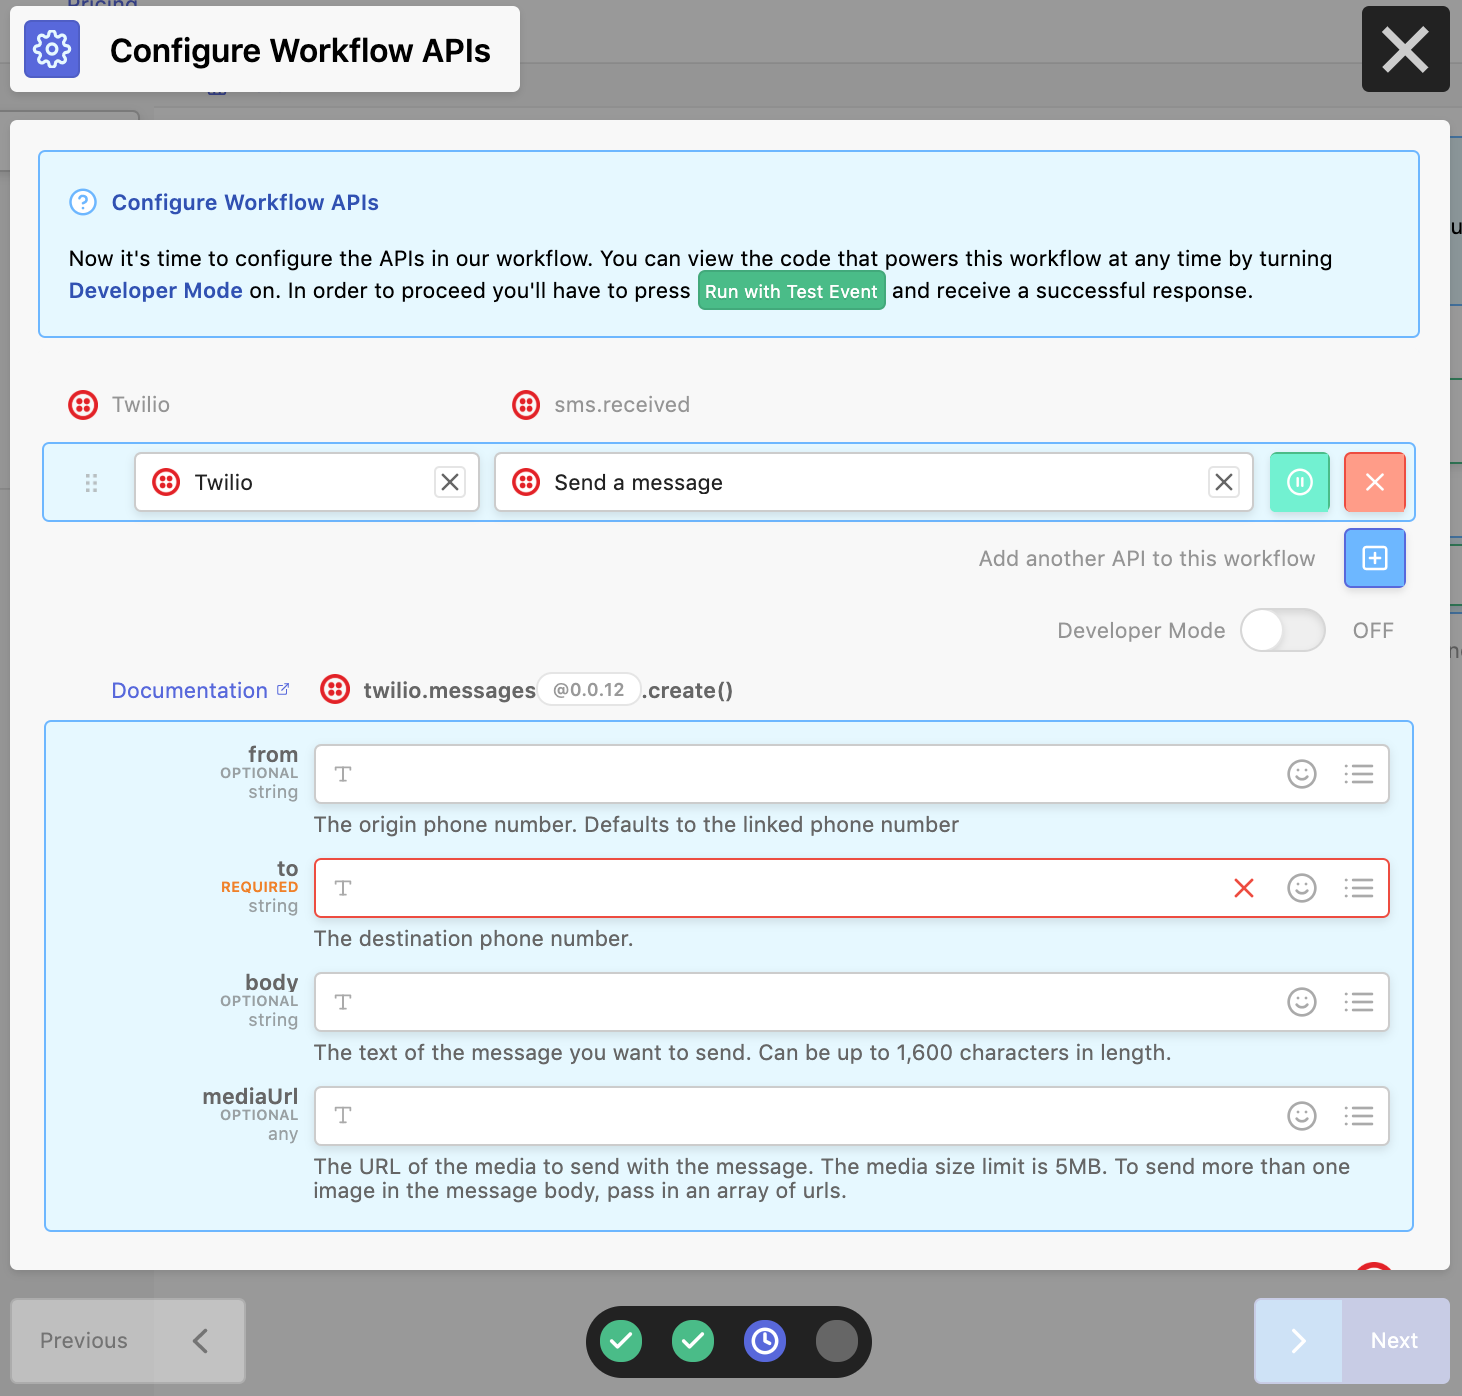Click the text type icon in the from field
Image resolution: width=1462 pixels, height=1396 pixels.
[343, 774]
